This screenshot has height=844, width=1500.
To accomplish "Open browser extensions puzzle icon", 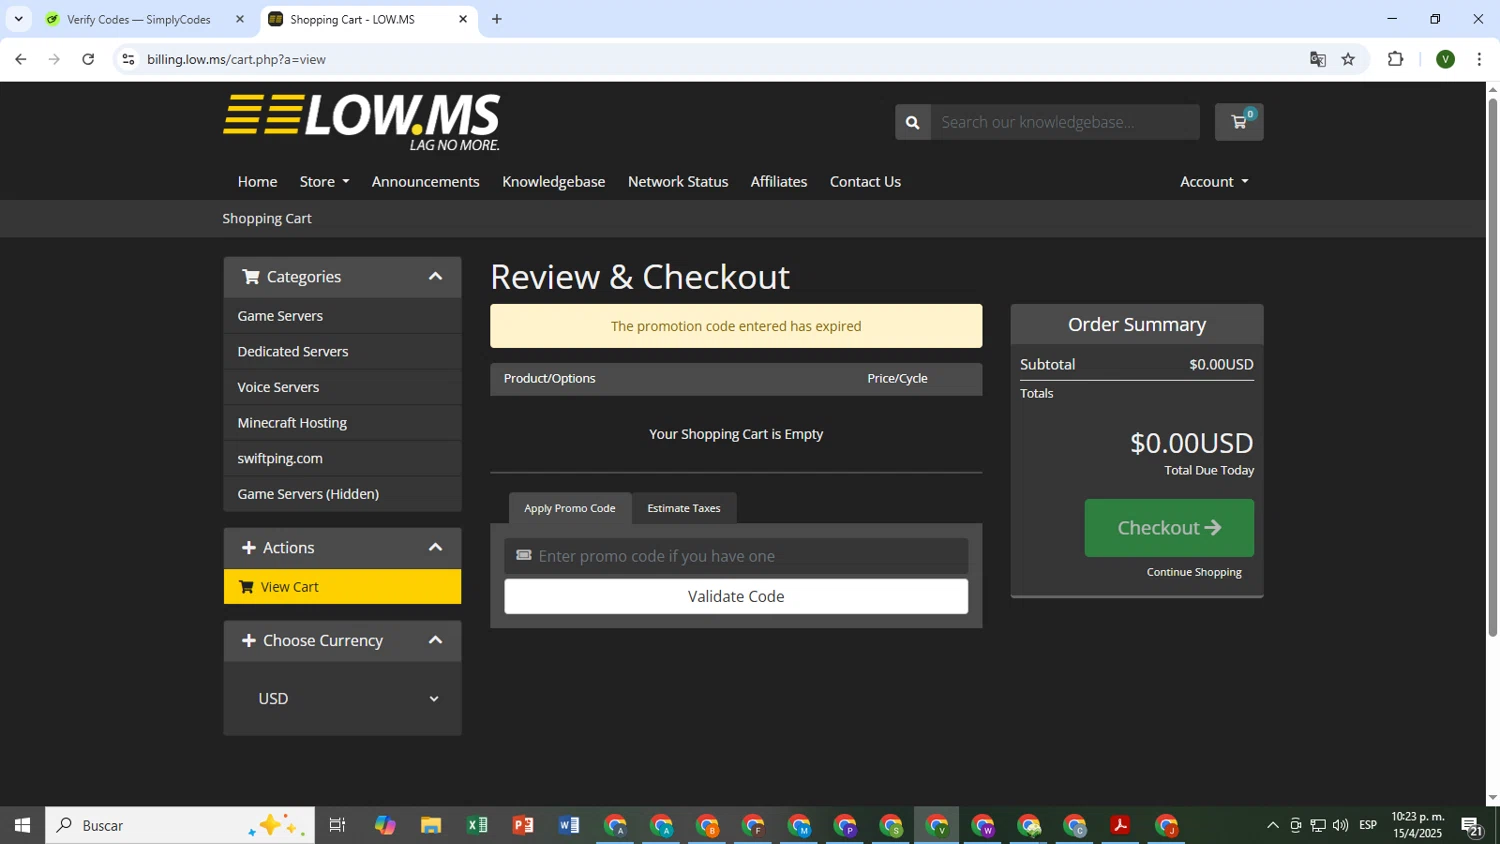I will 1396,59.
